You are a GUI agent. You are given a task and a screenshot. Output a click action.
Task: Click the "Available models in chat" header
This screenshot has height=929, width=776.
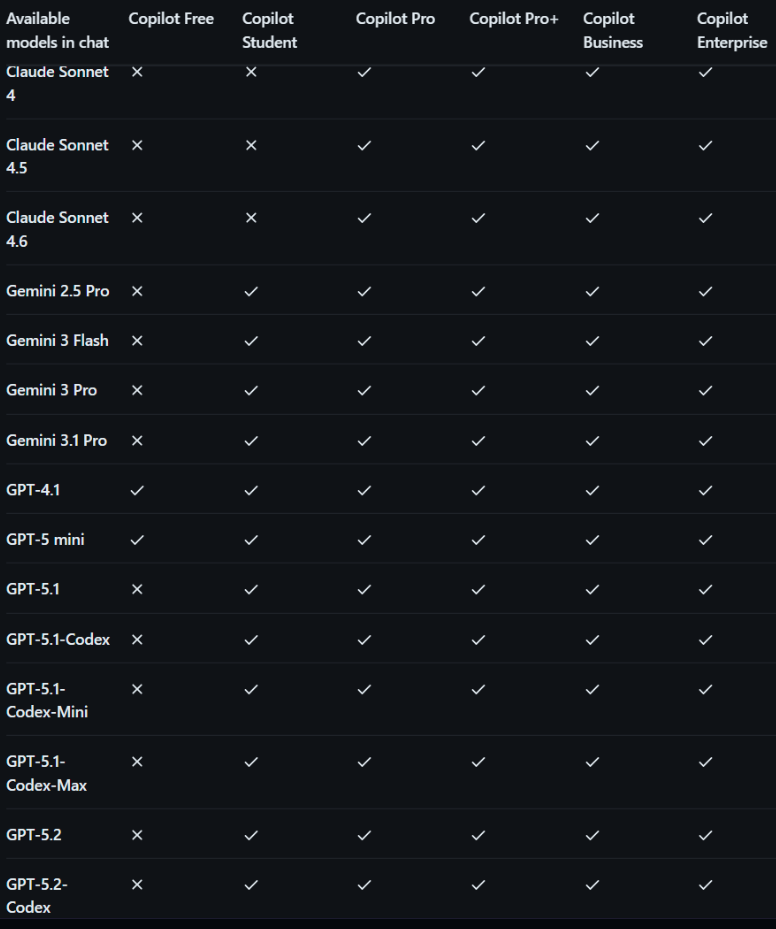(58, 31)
